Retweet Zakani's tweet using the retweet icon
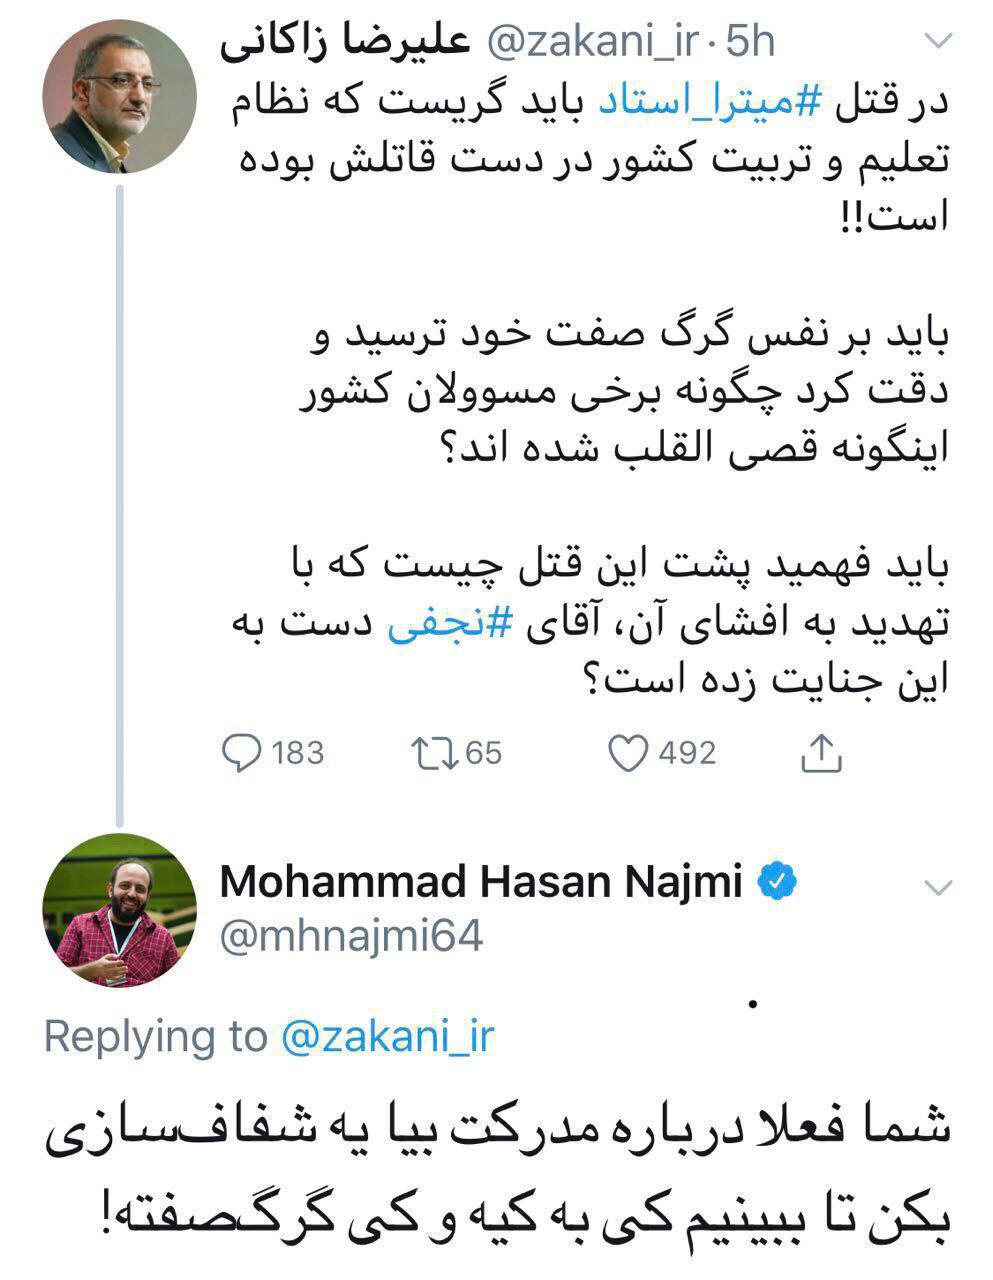The width and height of the screenshot is (993, 1280). (x=433, y=753)
